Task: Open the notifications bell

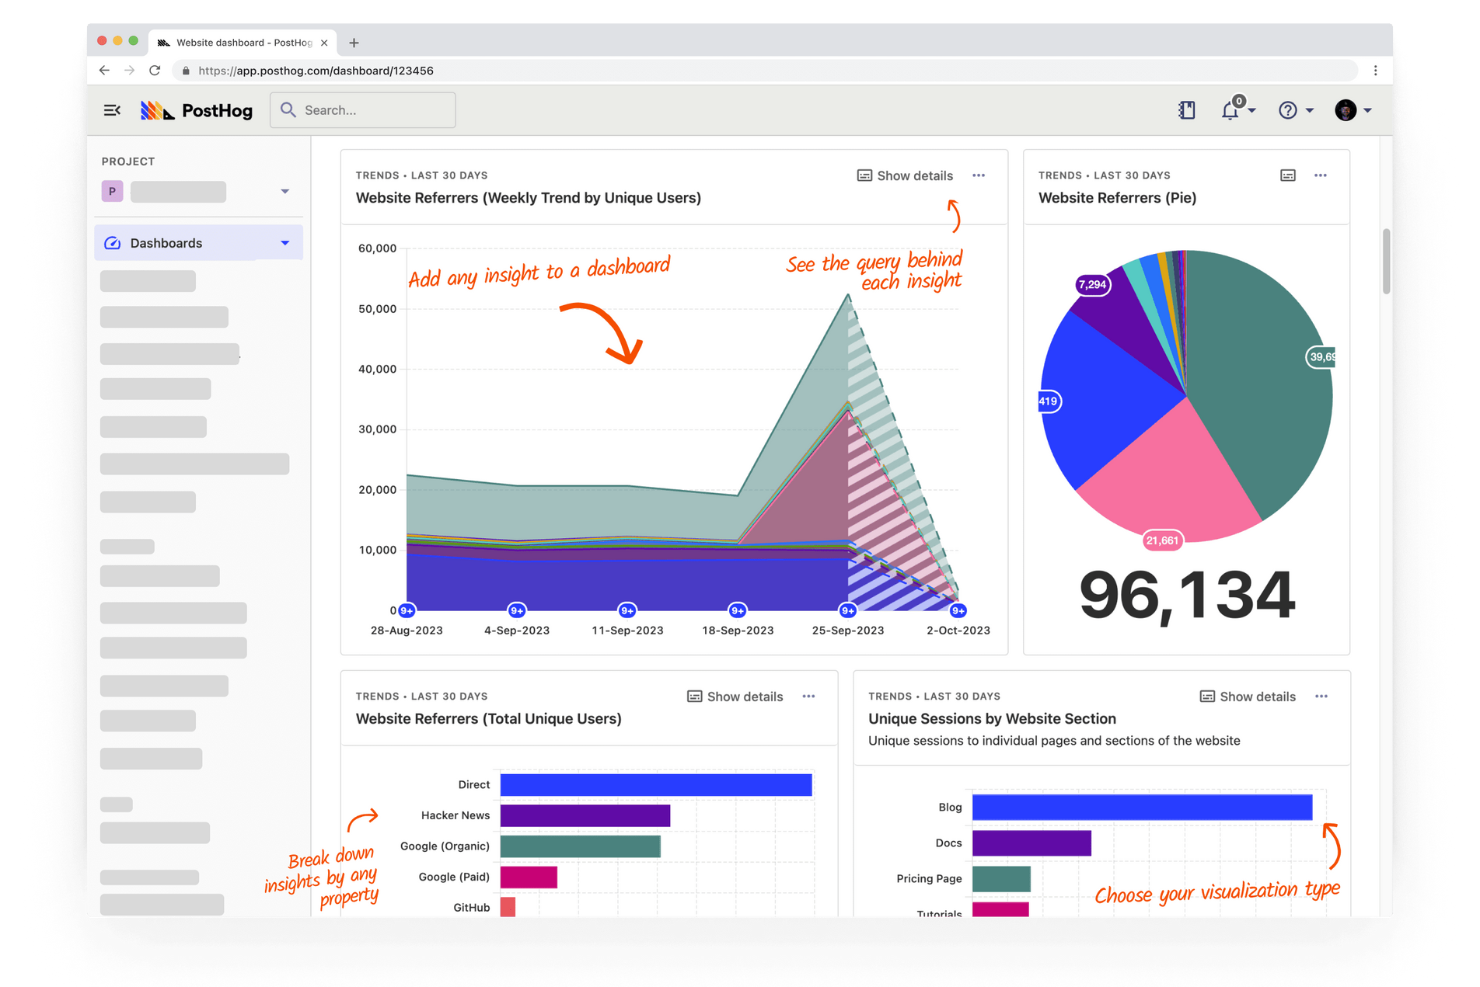Action: 1230,110
